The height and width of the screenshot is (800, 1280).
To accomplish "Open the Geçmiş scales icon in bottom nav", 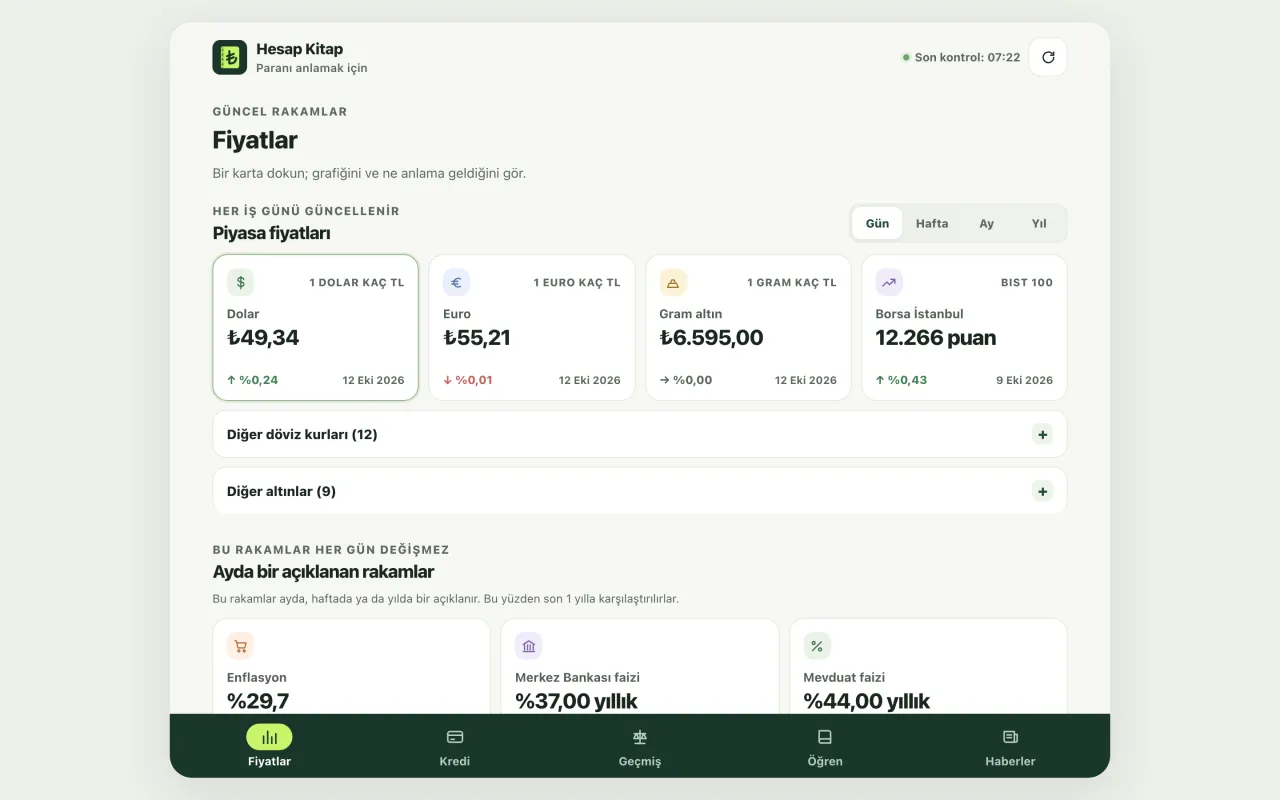I will pos(640,737).
